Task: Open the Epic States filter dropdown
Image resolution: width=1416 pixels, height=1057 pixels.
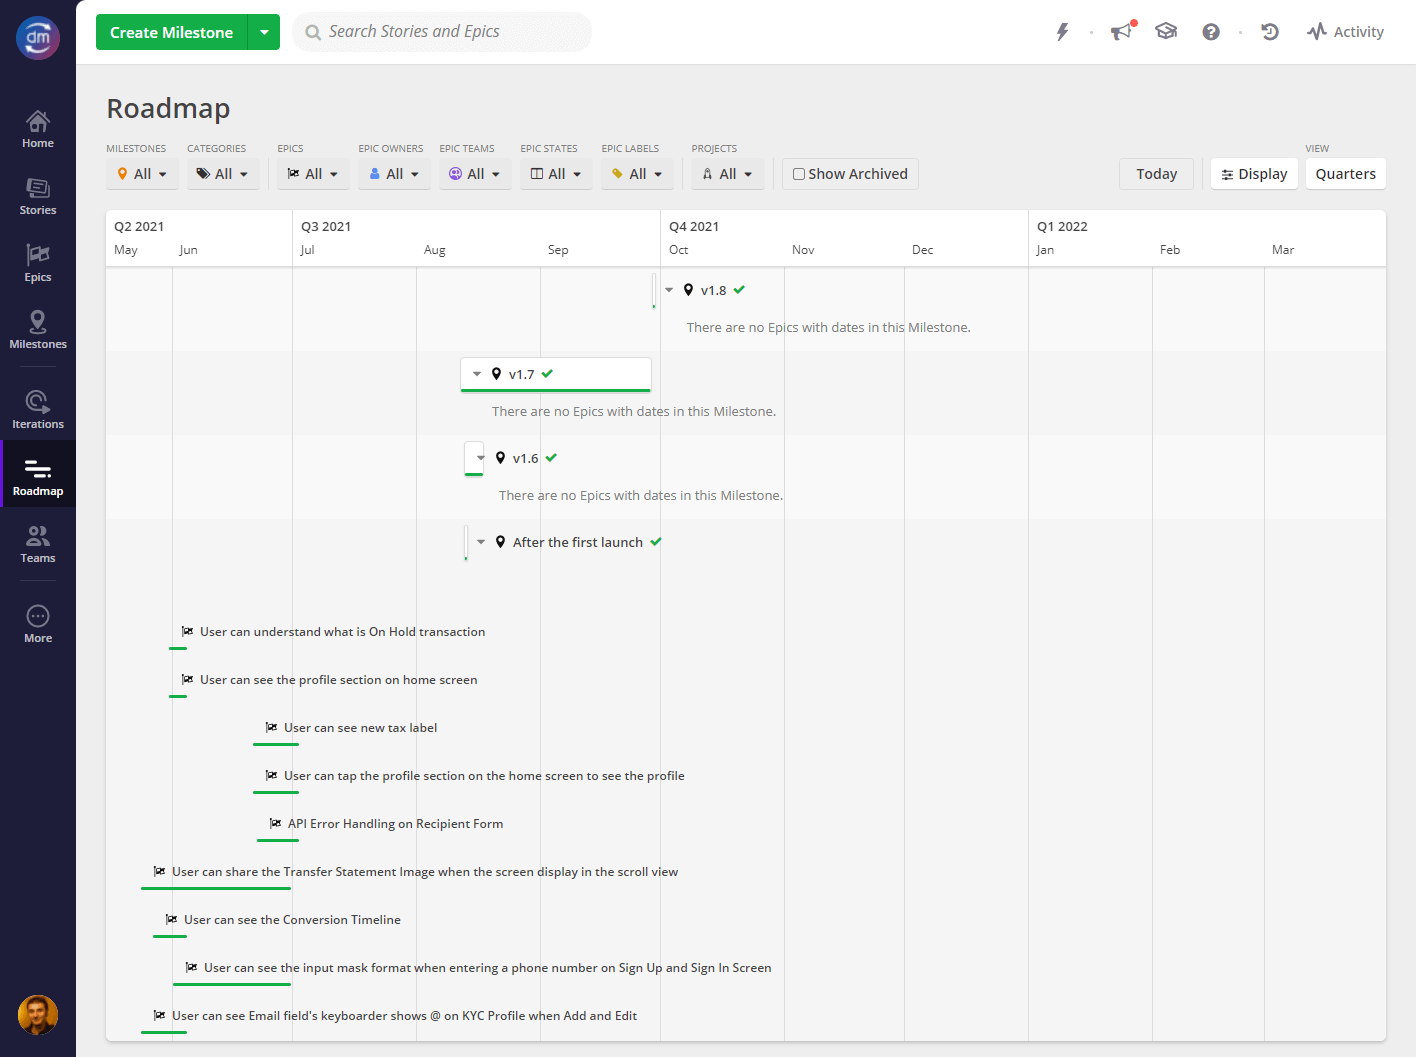Action: coord(556,174)
